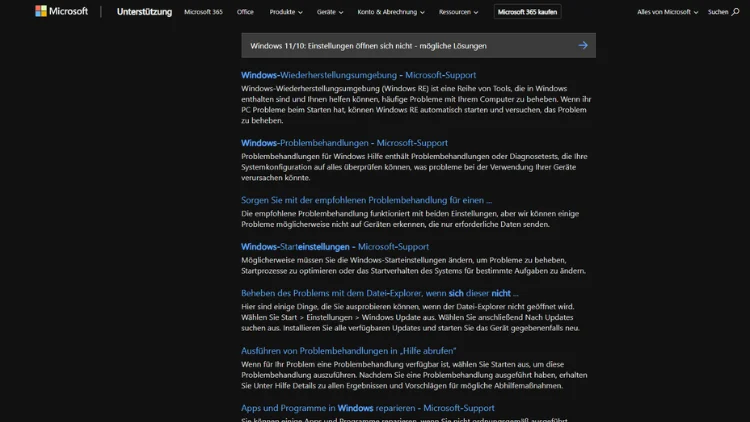Open Windows-Problembehandlungen result
Viewport: 750px width, 422px height.
[x=344, y=143]
